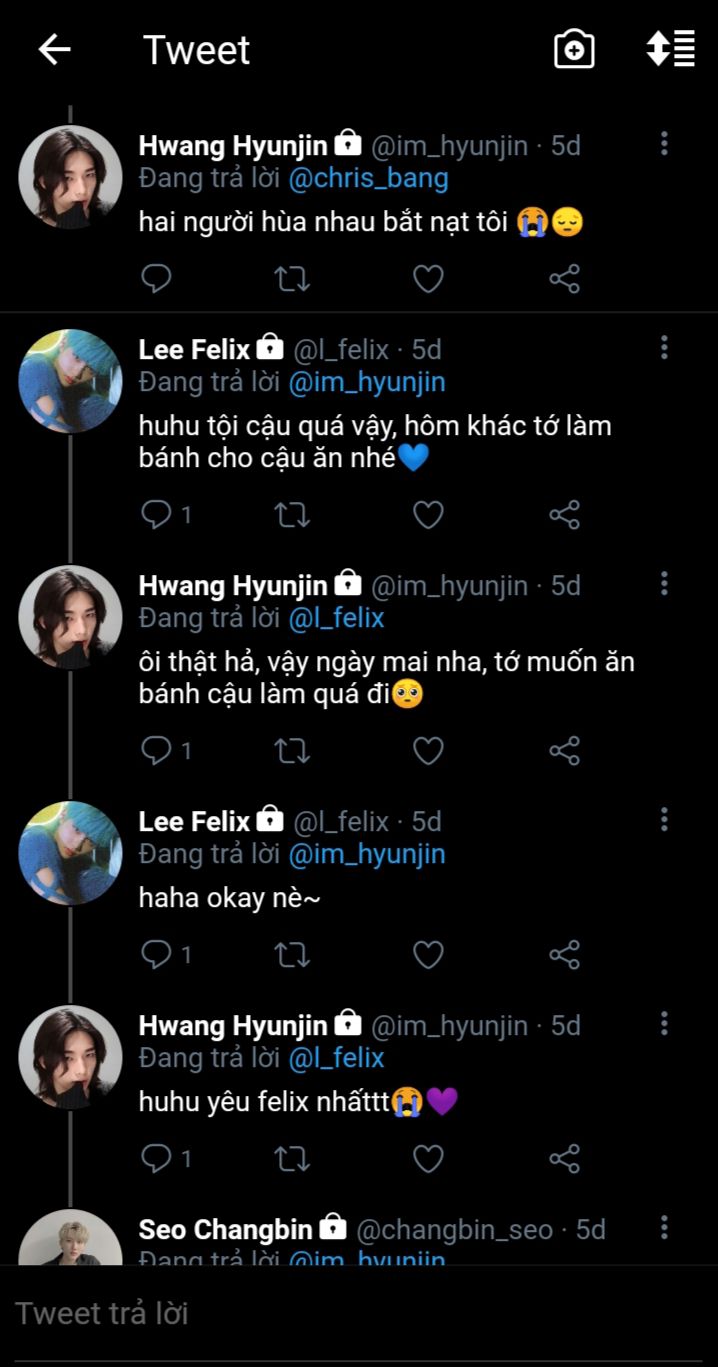Screen dimensions: 718x1367
Task: Tap the back arrow in the header
Action: point(55,50)
